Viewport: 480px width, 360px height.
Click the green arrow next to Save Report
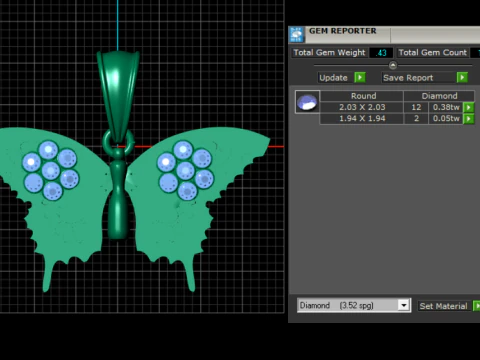click(x=462, y=78)
